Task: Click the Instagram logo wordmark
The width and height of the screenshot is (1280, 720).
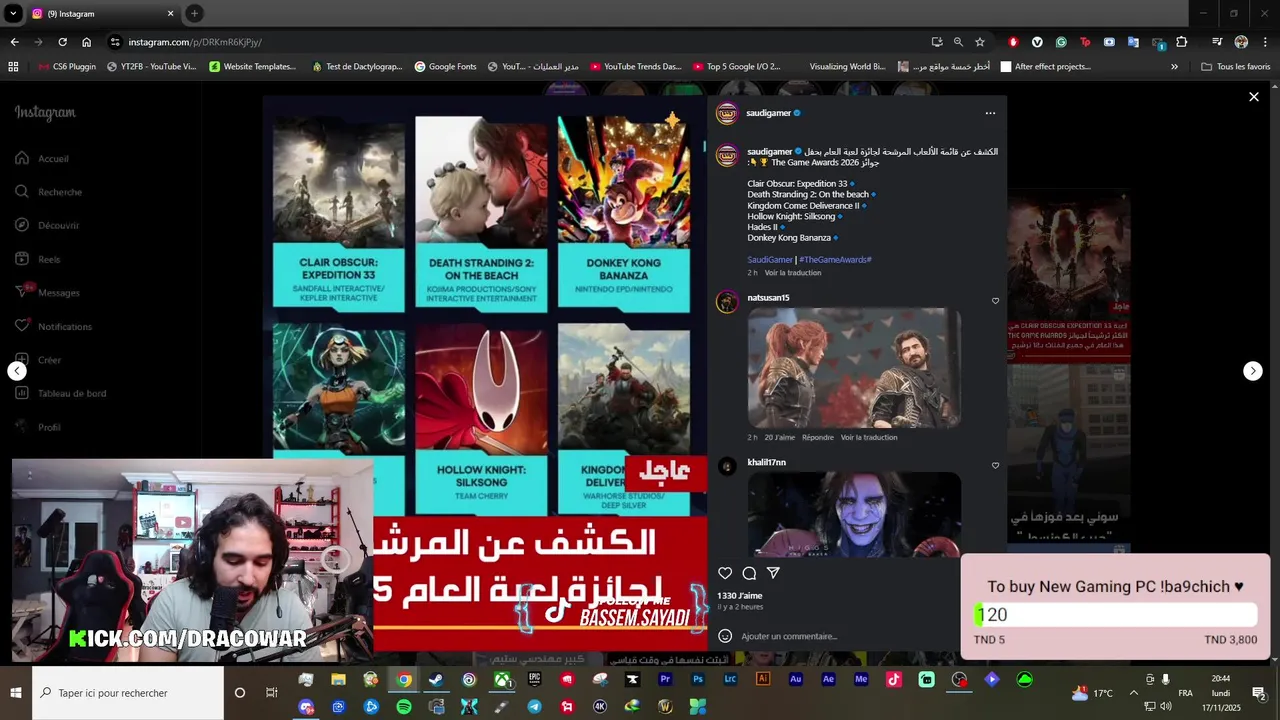Action: [x=45, y=112]
